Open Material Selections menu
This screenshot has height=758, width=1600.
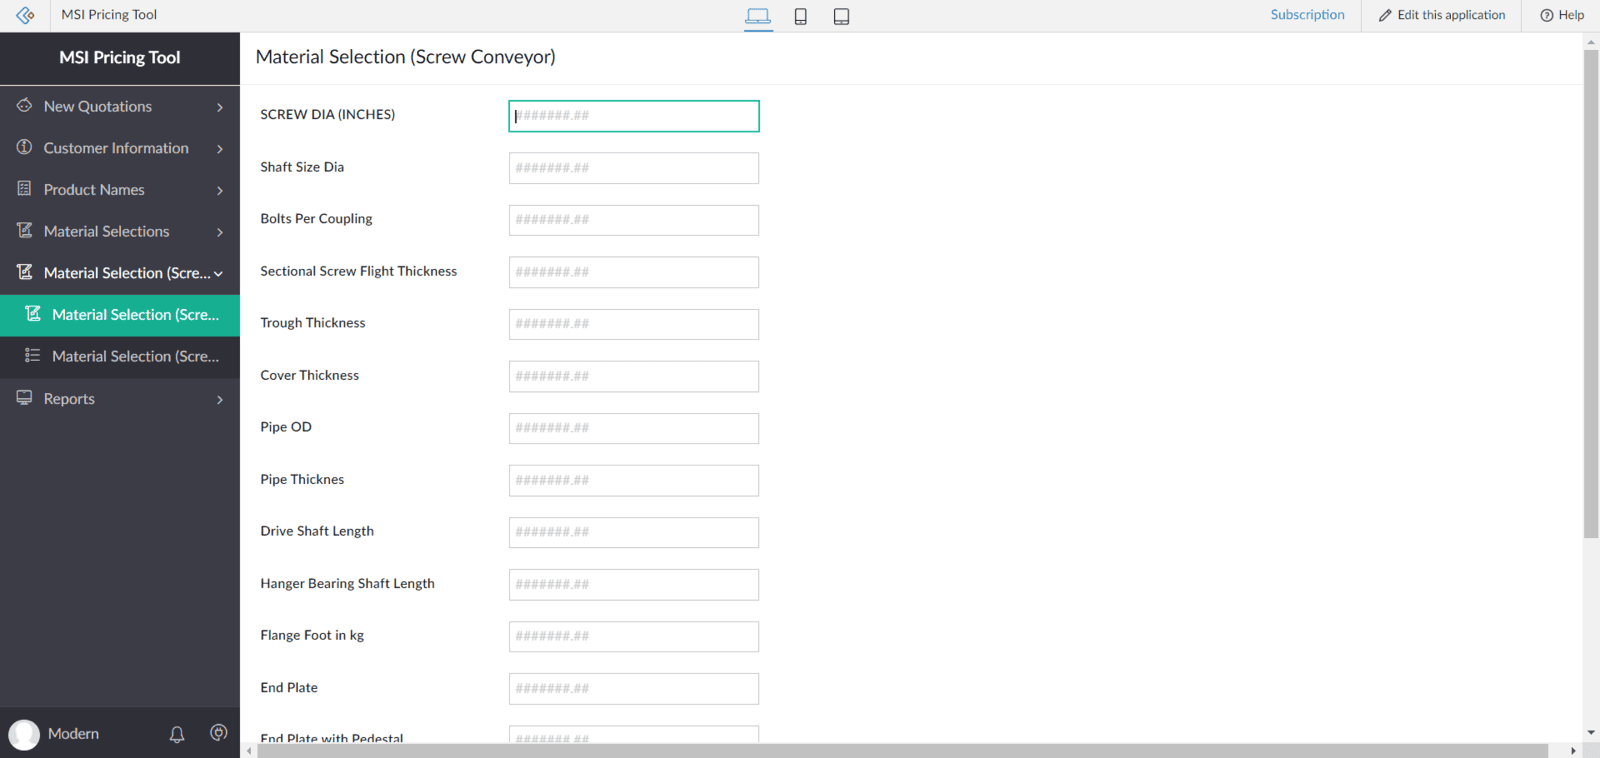[x=120, y=231]
